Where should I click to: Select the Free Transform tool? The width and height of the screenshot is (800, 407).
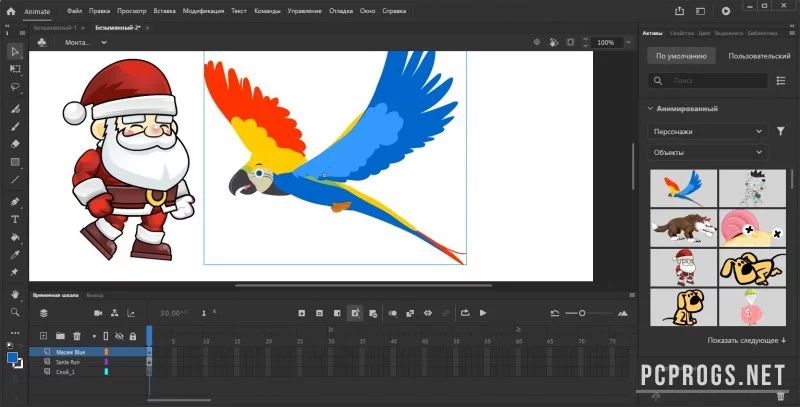[15, 69]
